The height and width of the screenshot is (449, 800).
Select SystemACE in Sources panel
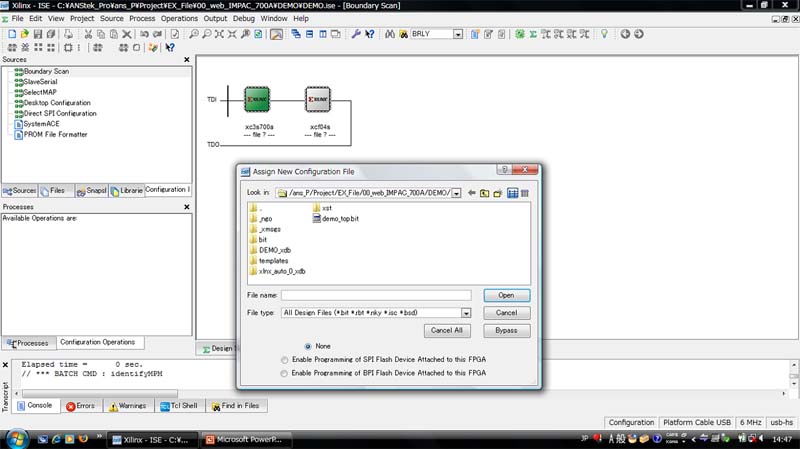37,124
